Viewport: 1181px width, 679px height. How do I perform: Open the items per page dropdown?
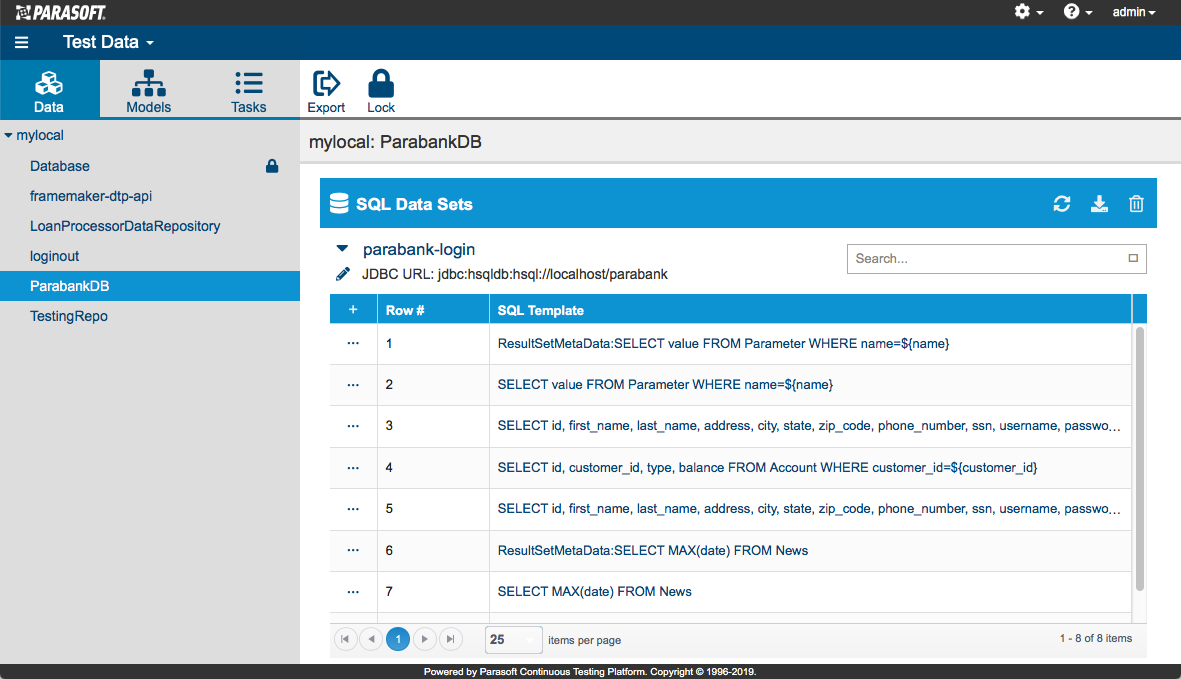(x=514, y=640)
